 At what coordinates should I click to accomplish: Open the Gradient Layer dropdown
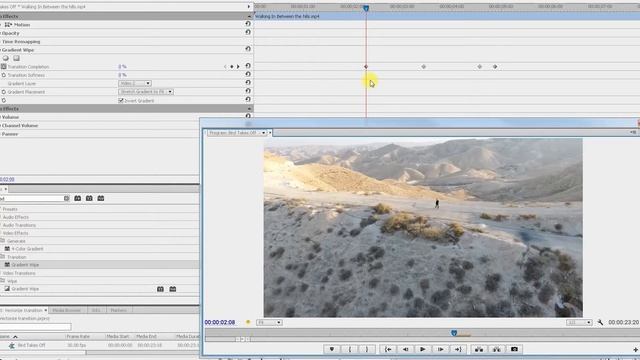pyautogui.click(x=135, y=83)
